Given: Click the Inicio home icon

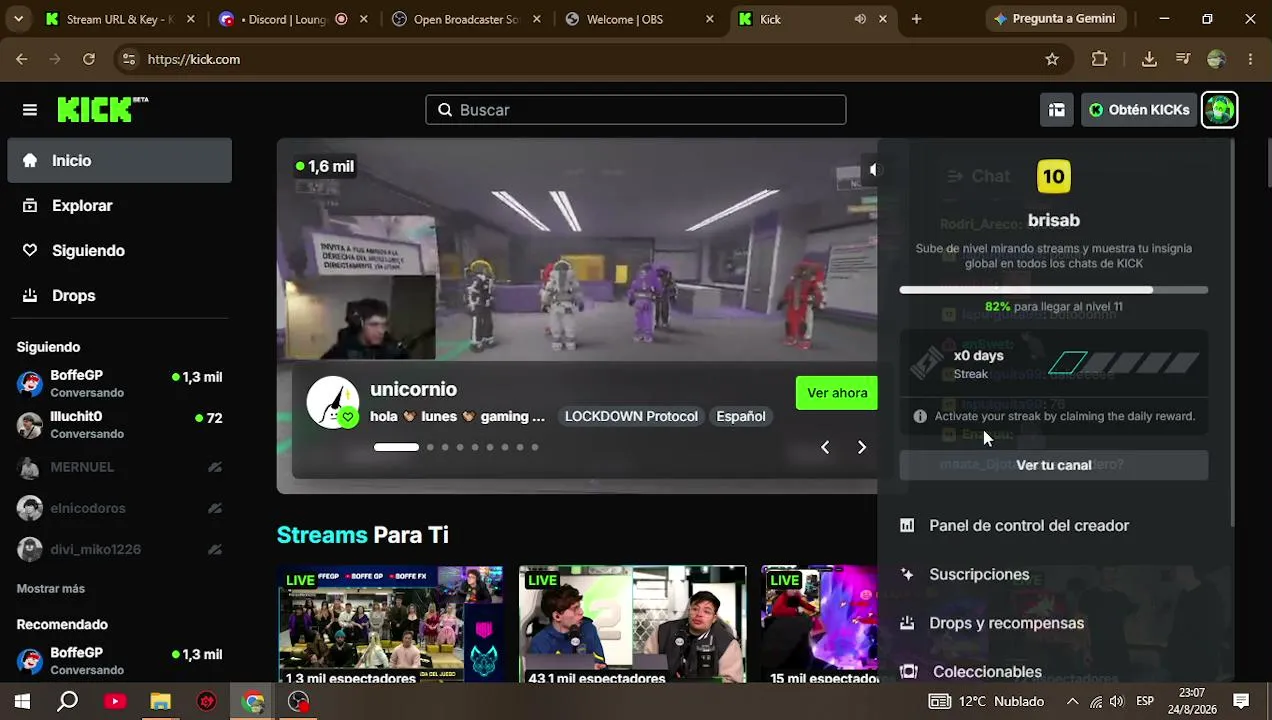Looking at the screenshot, I should (x=30, y=160).
